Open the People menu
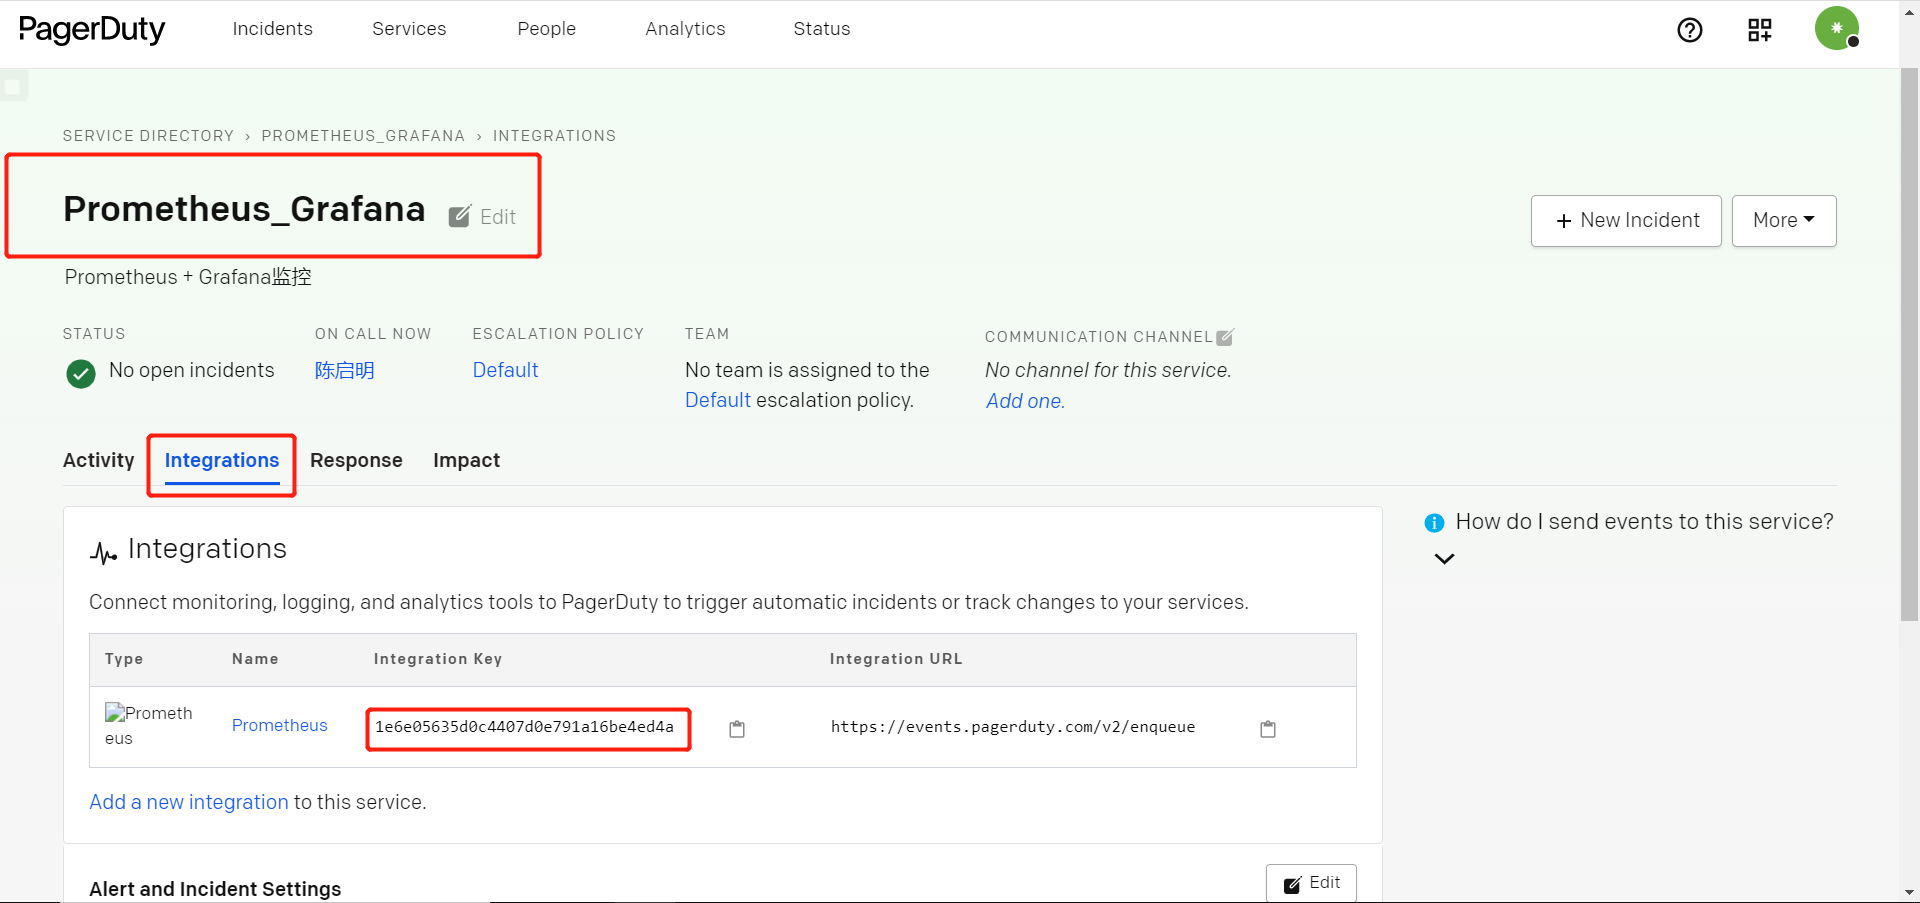Viewport: 1920px width, 903px height. [x=547, y=29]
